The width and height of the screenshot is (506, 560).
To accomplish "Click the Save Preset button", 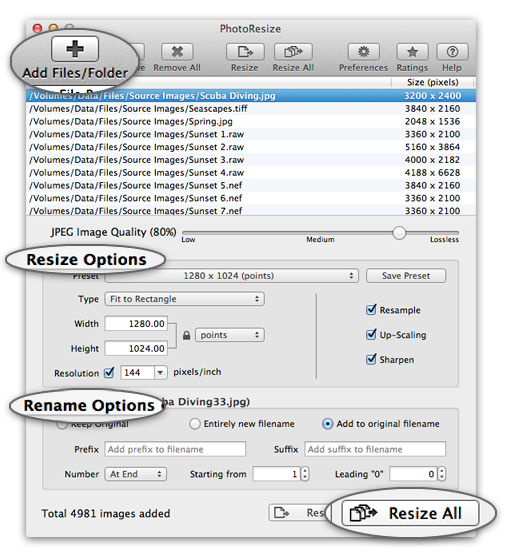I will tap(406, 276).
